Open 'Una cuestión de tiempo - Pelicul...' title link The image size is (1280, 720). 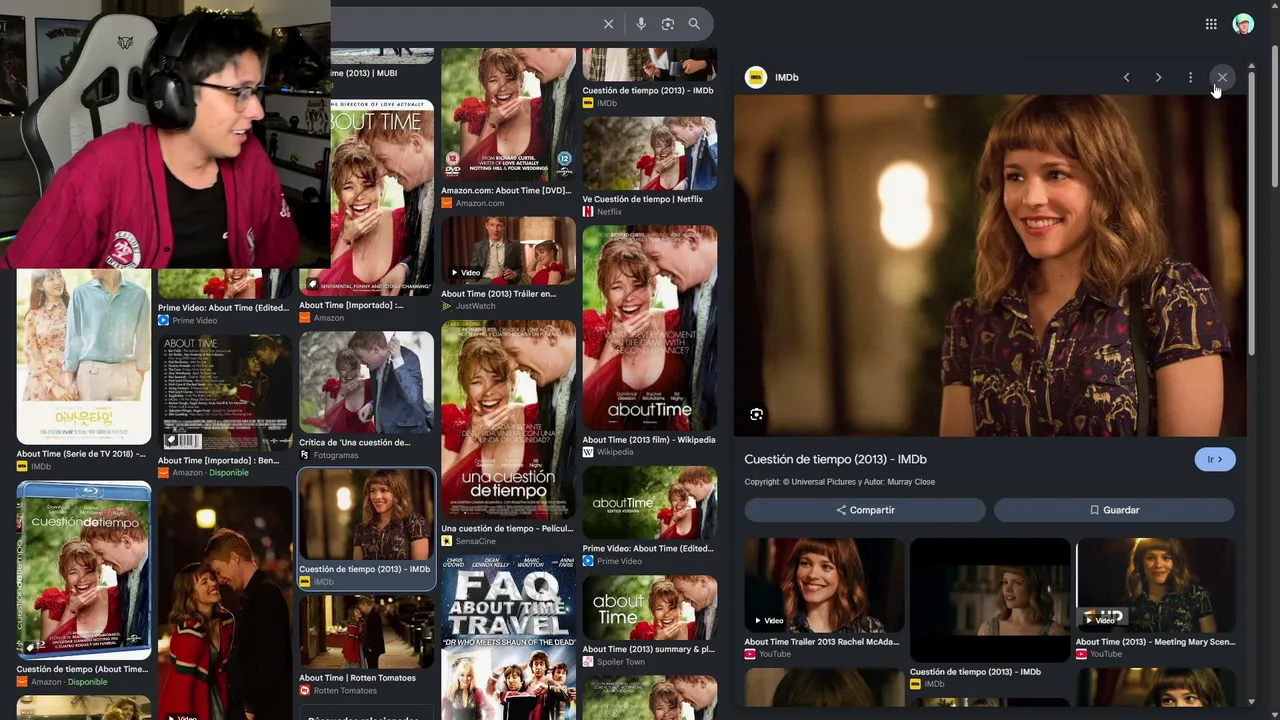(507, 529)
